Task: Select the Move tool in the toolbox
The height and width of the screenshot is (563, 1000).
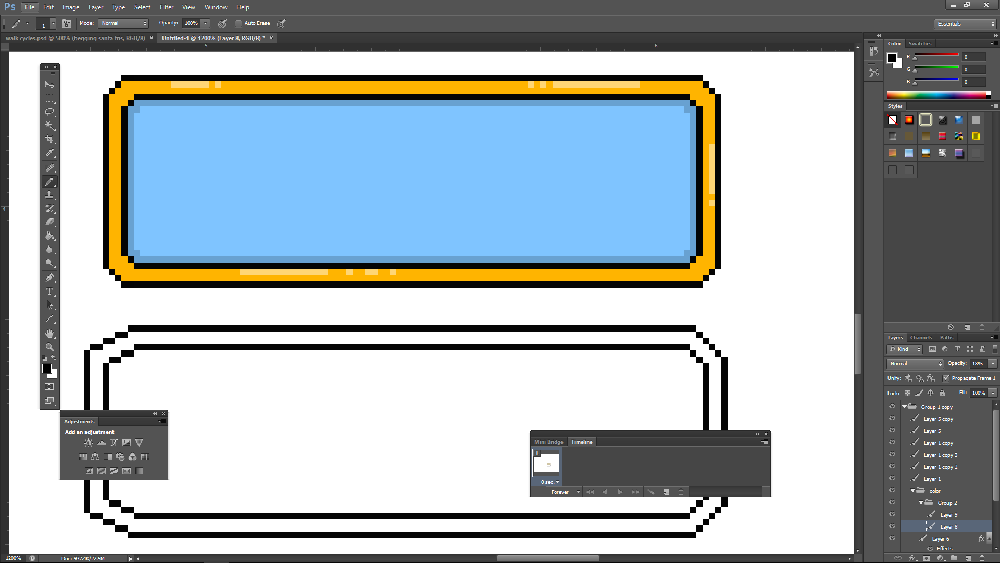Action: [x=49, y=84]
